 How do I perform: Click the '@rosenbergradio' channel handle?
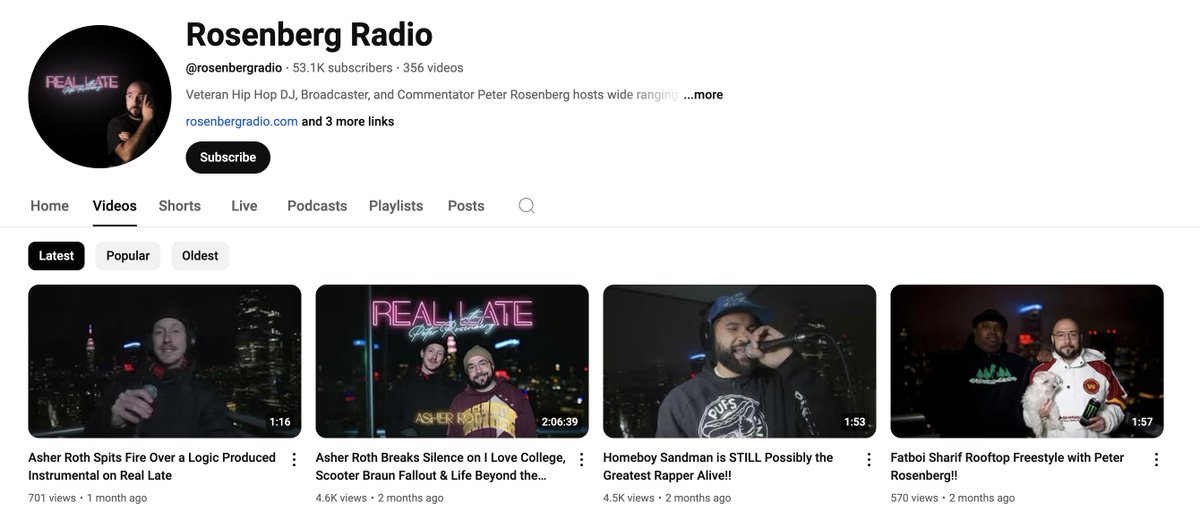pyautogui.click(x=234, y=68)
